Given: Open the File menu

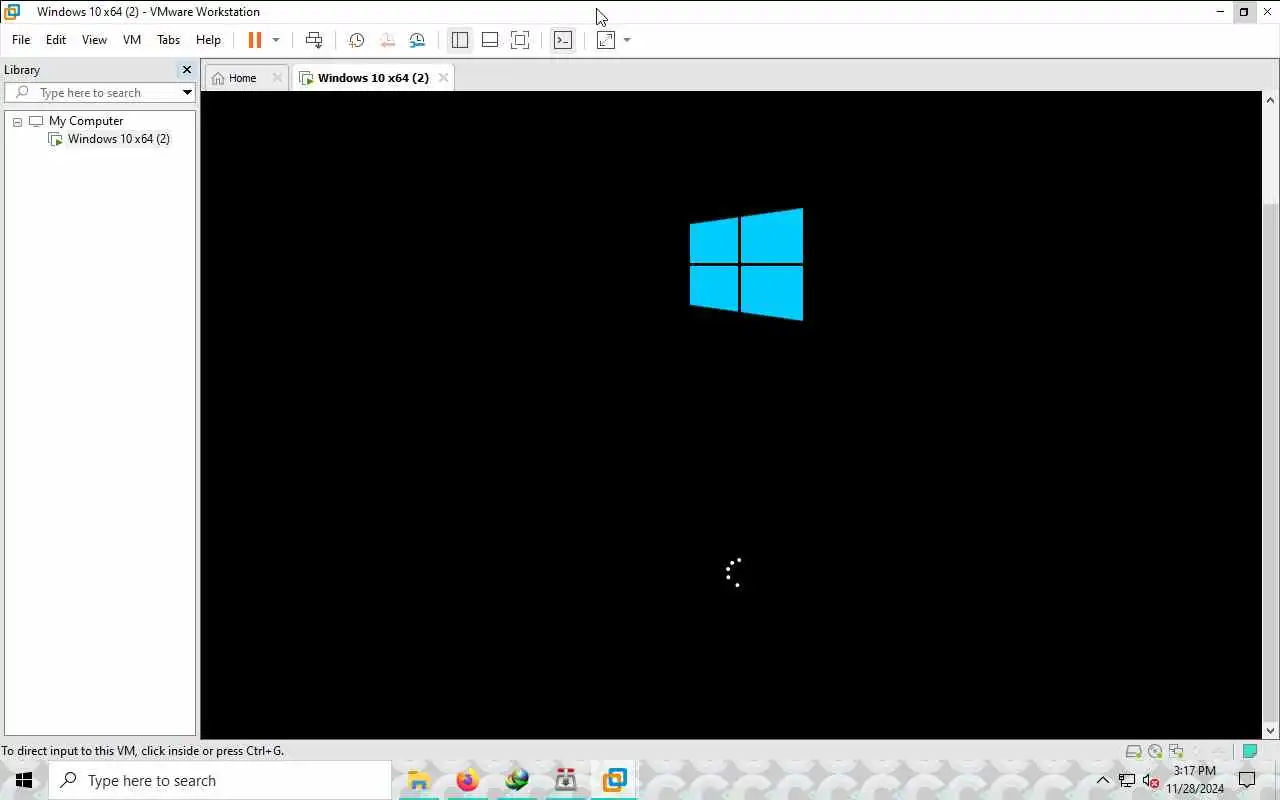Looking at the screenshot, I should (21, 40).
